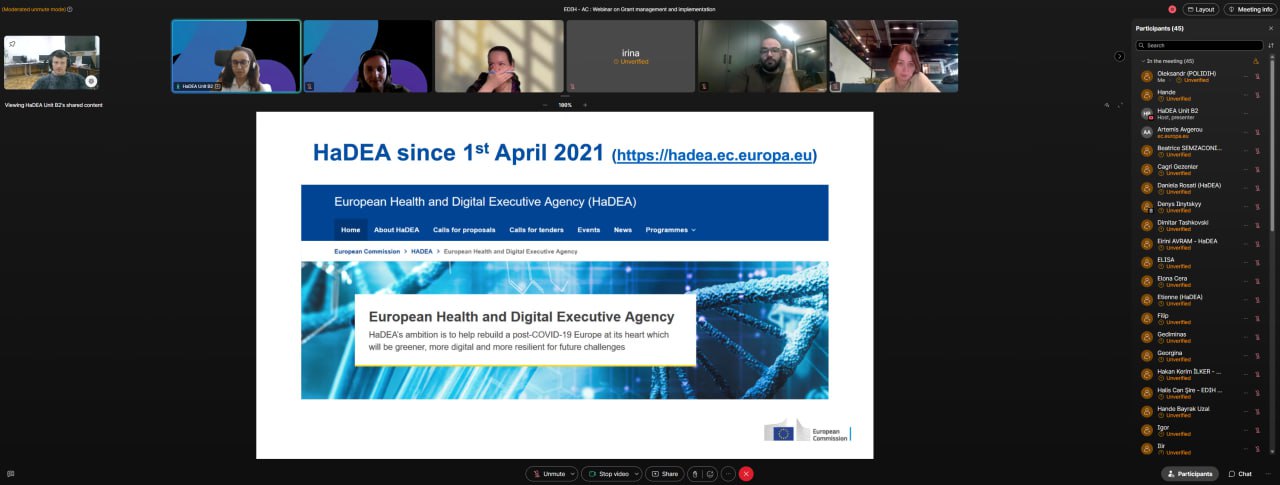Click the raise hand icon

695,474
